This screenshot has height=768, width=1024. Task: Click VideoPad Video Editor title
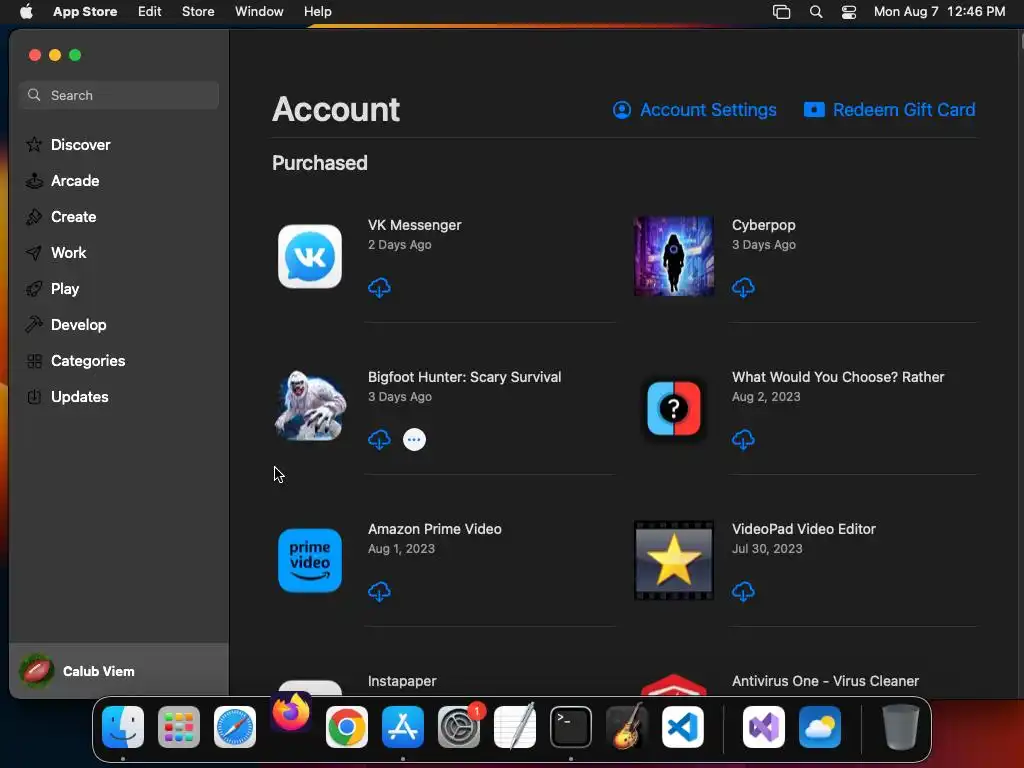pos(803,529)
